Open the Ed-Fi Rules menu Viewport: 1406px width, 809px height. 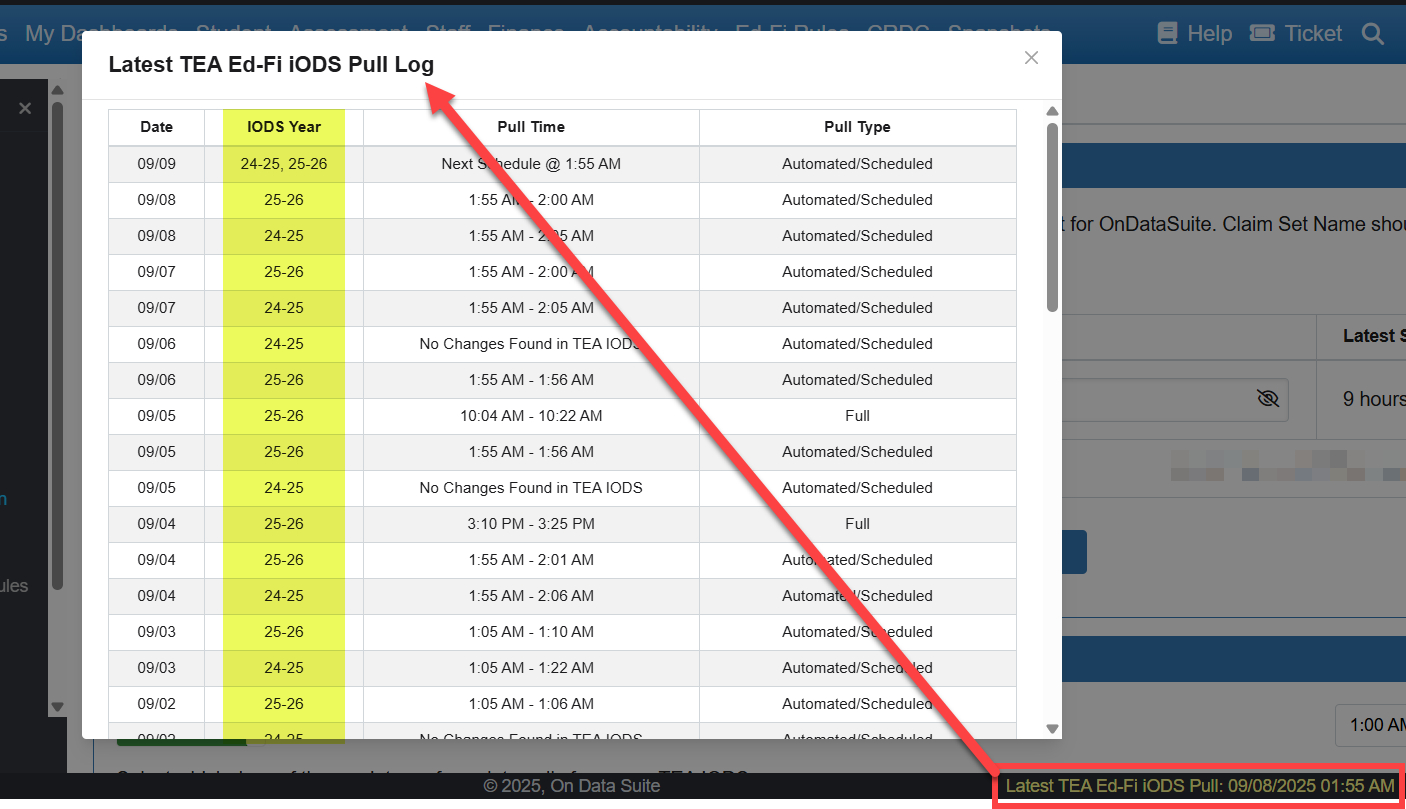[791, 31]
